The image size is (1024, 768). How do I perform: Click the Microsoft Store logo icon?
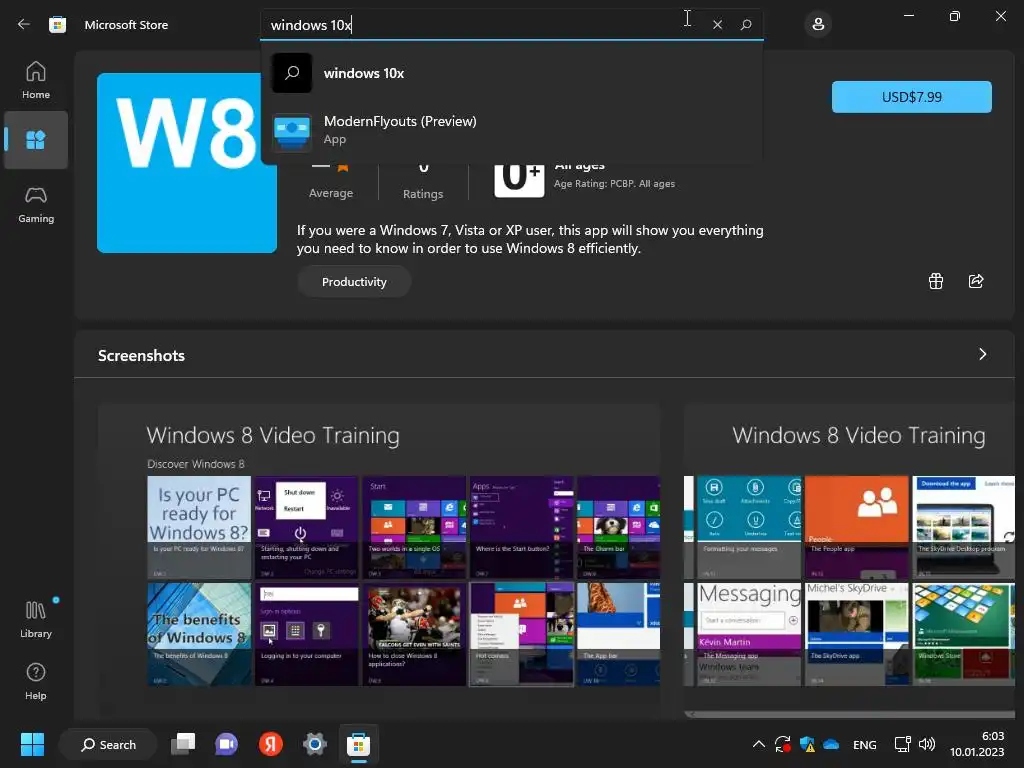57,25
